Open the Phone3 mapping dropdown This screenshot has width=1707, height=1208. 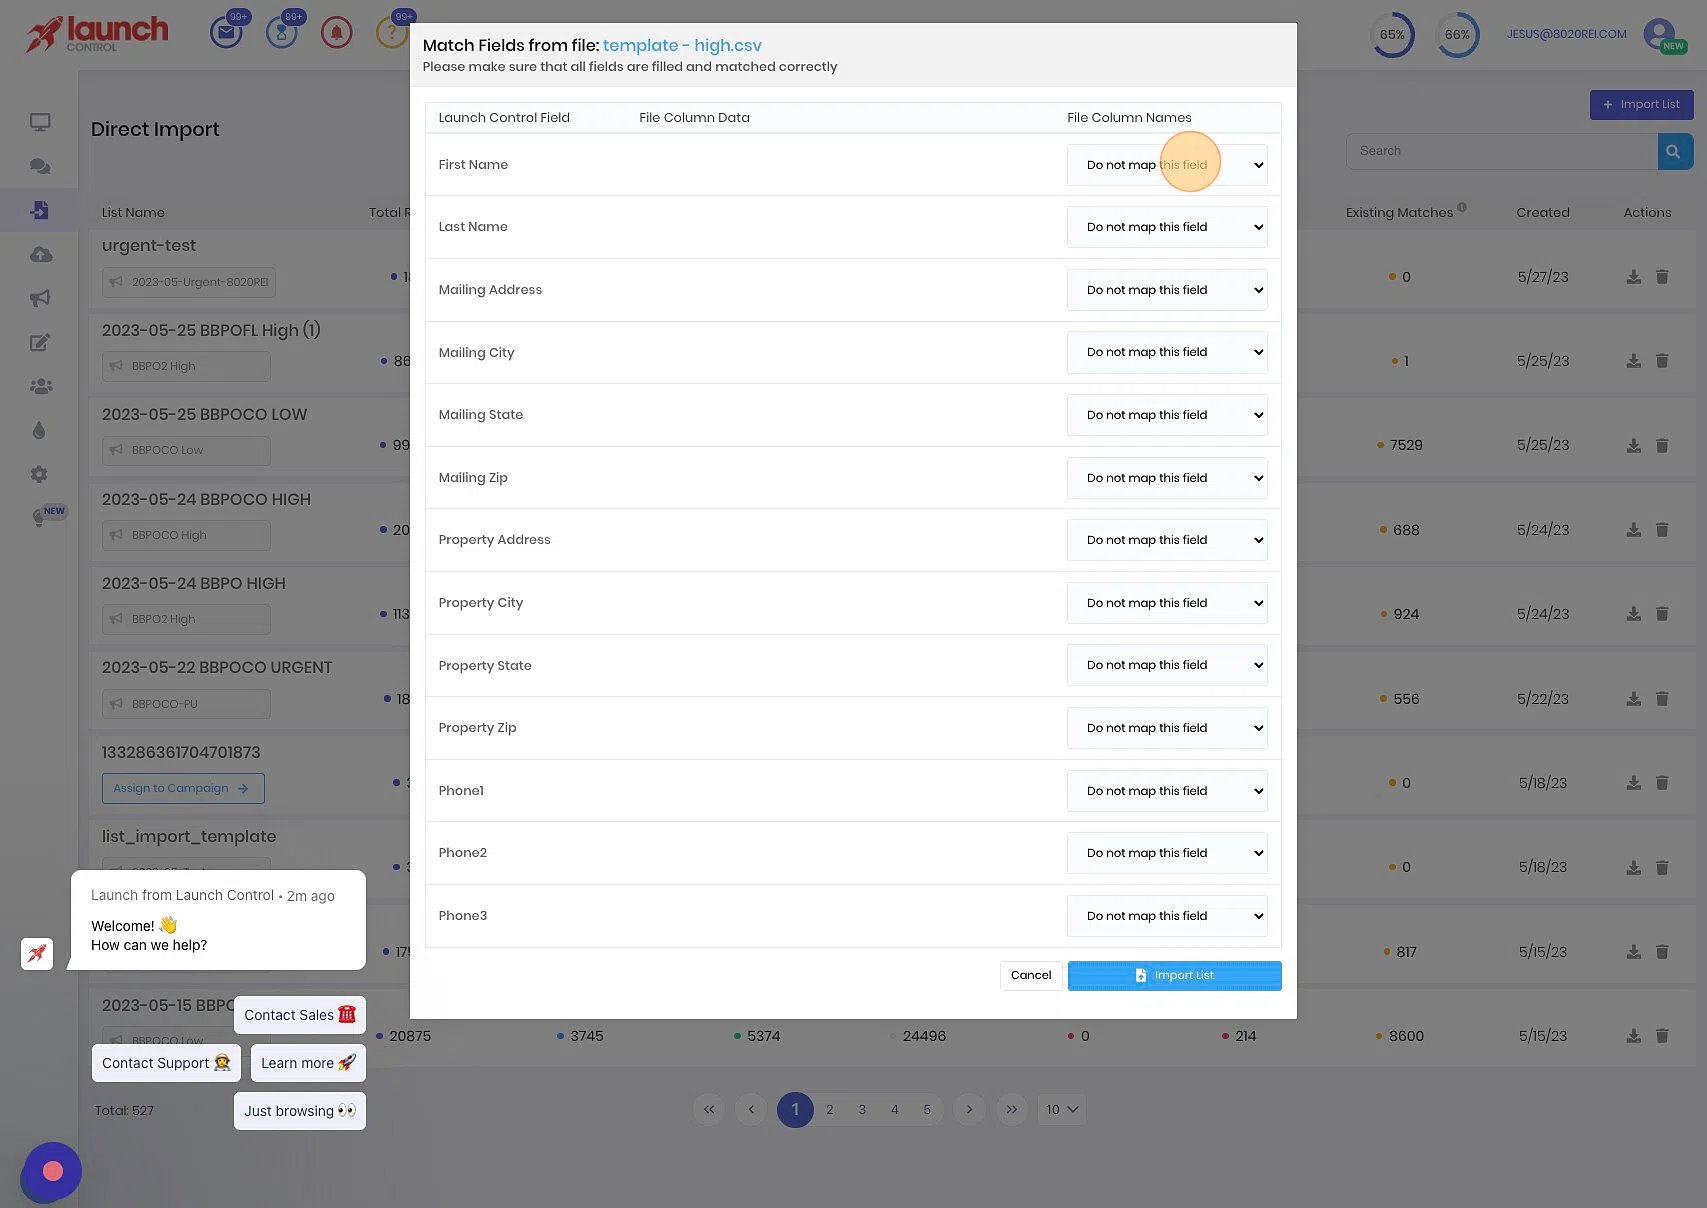click(1167, 916)
